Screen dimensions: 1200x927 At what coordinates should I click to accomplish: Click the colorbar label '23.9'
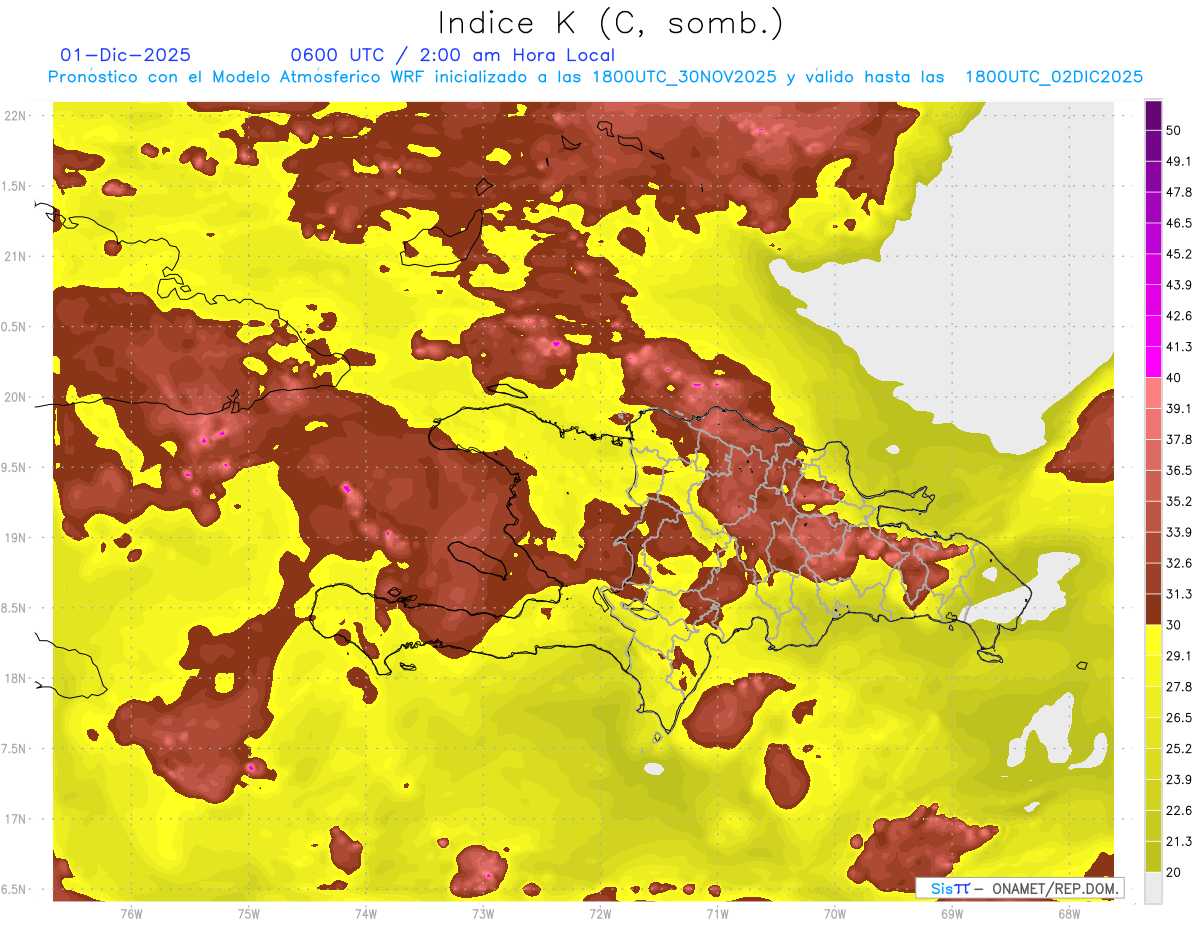(1179, 779)
